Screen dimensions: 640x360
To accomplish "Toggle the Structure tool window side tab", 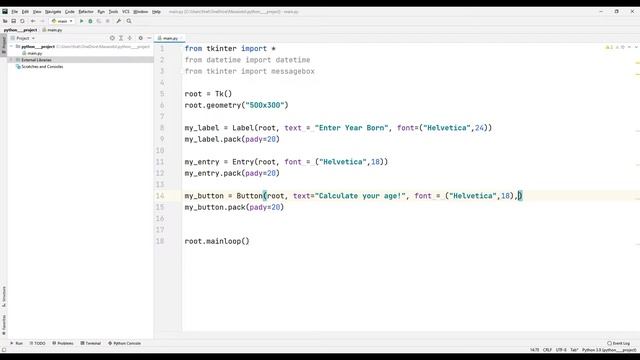I will coord(4,297).
